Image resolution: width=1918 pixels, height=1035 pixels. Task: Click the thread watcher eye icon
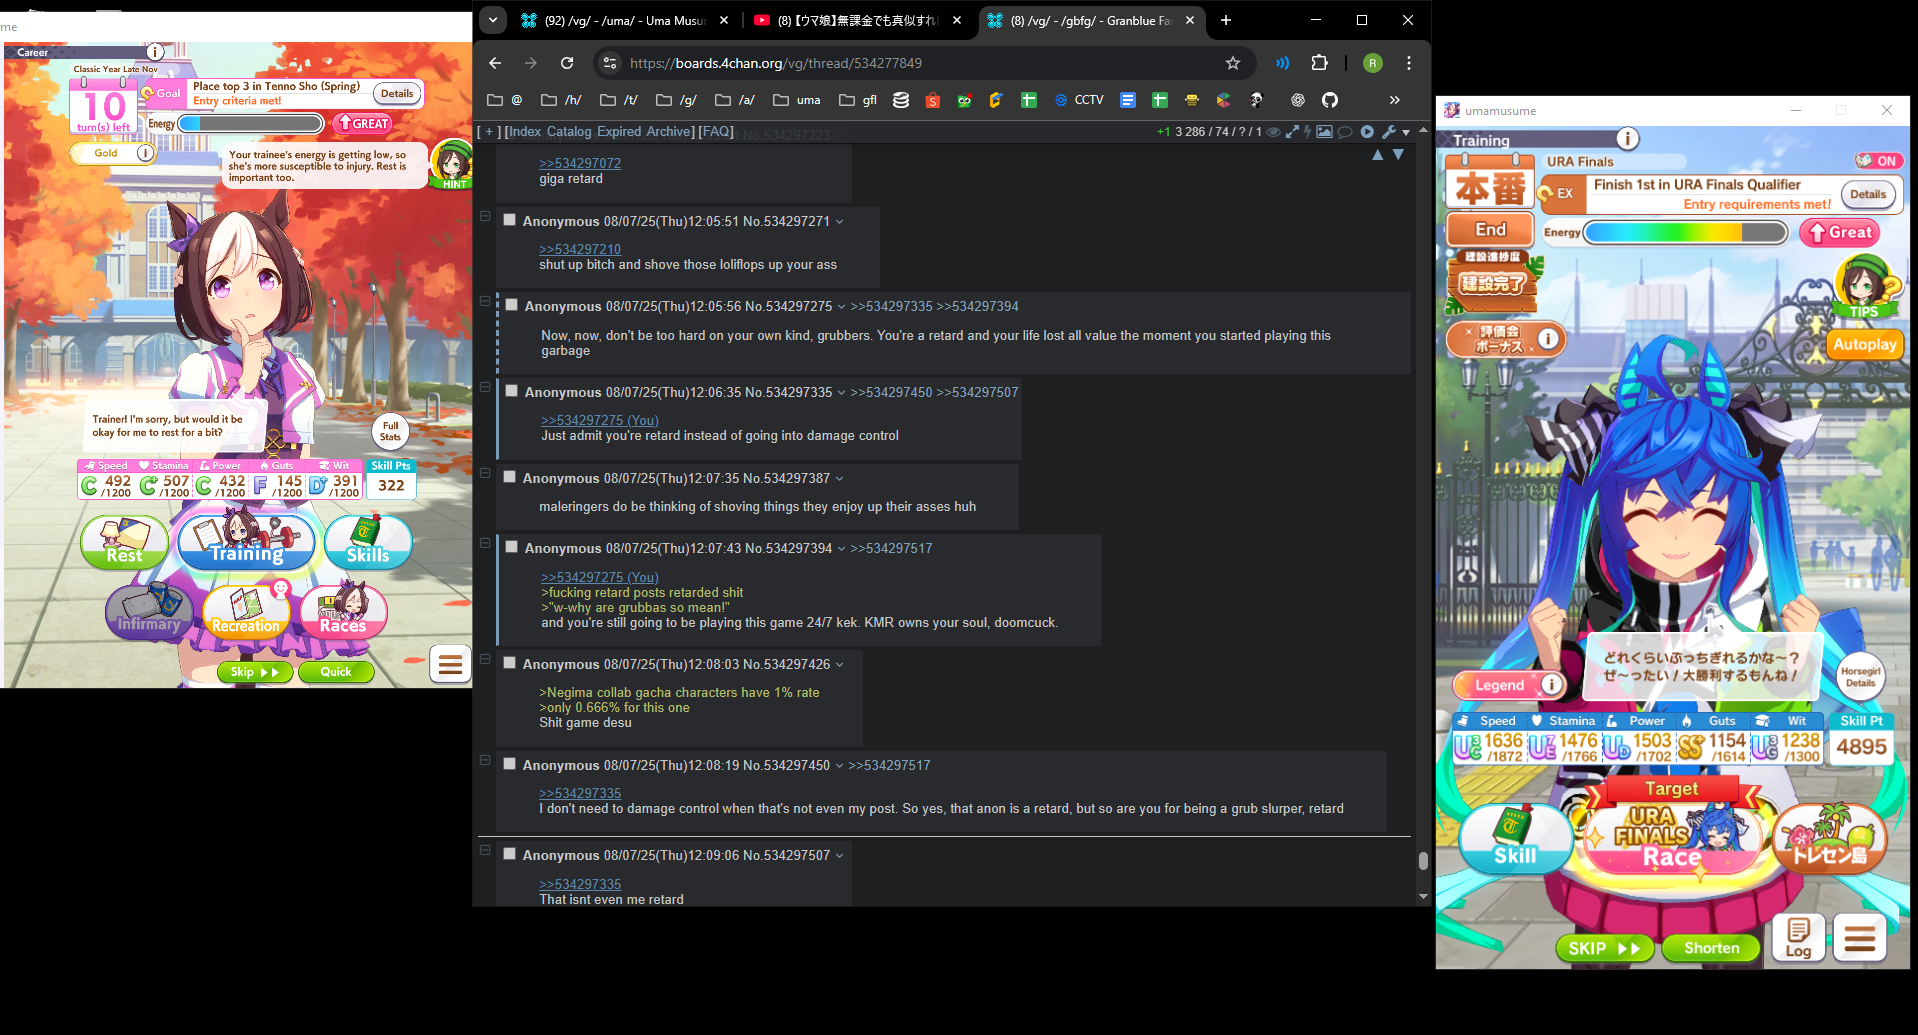(1273, 132)
